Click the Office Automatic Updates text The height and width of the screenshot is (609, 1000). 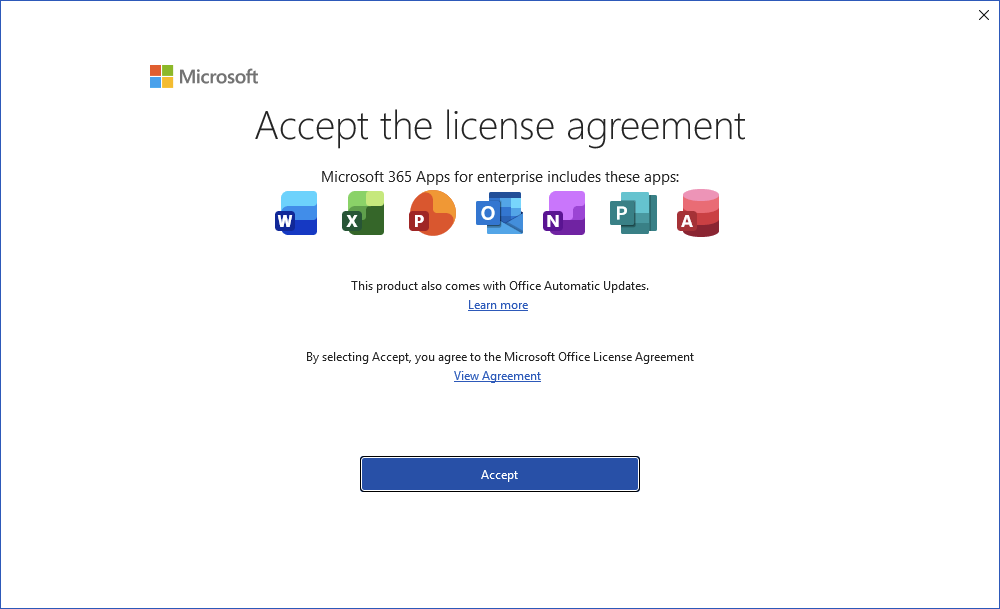pyautogui.click(x=500, y=285)
